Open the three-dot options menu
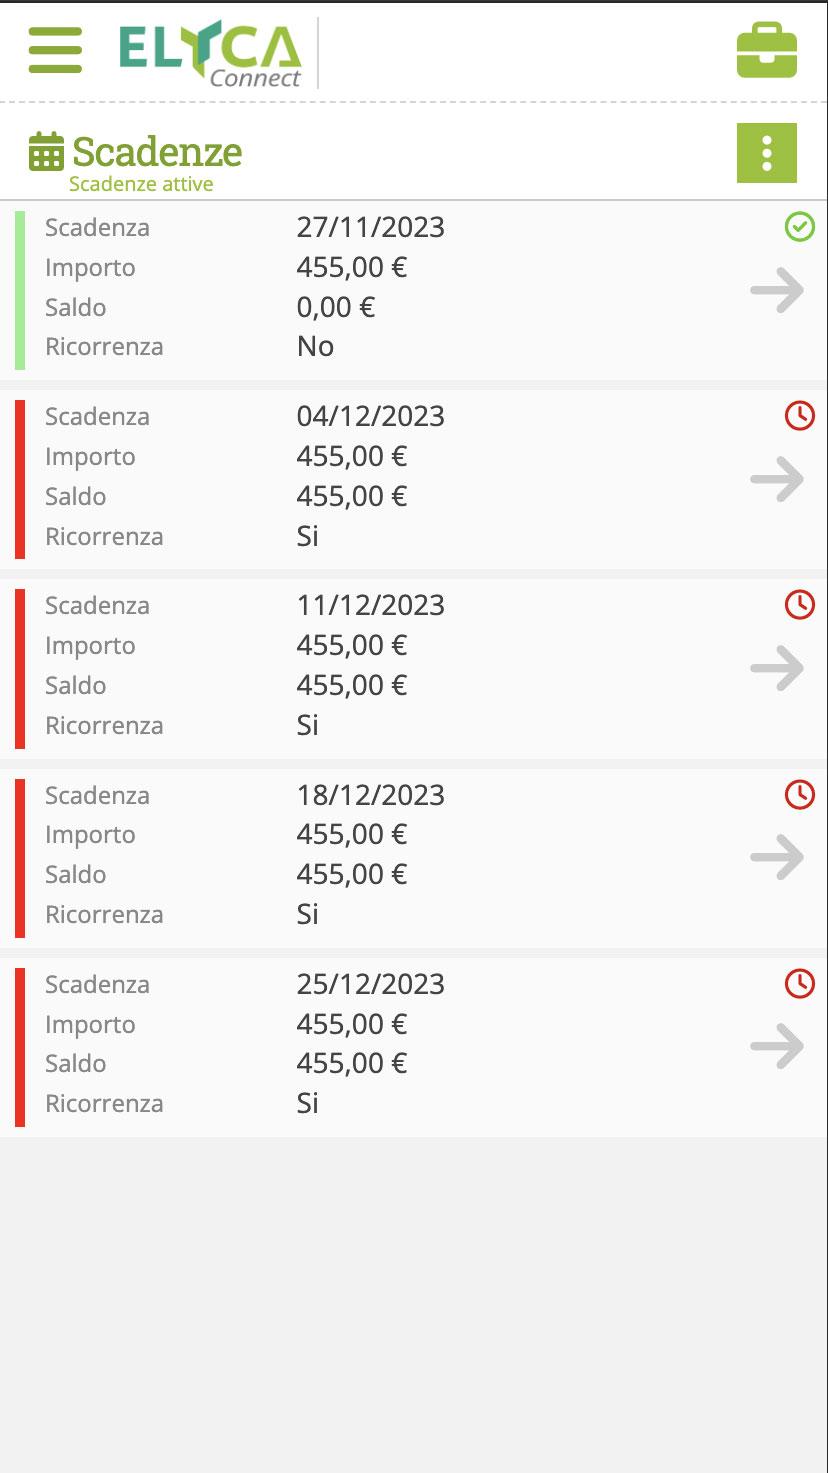Screen dimensions: 828x1473 (766, 153)
